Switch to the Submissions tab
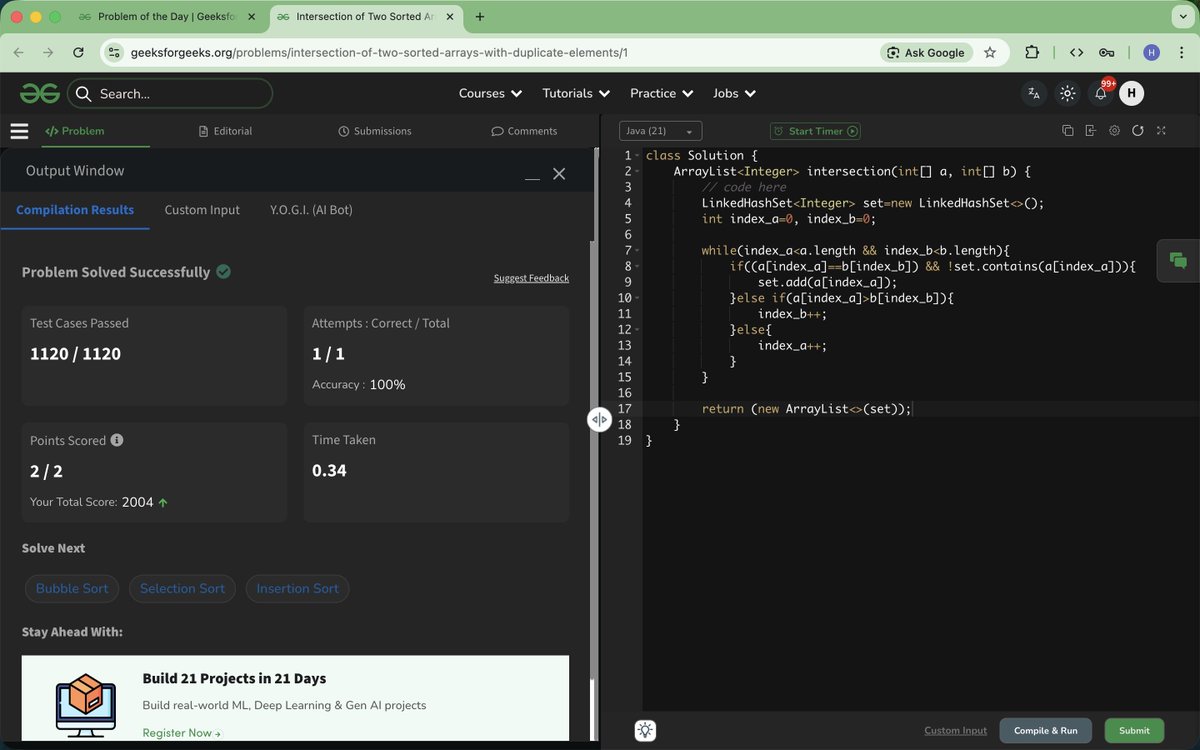The width and height of the screenshot is (1200, 750). coord(375,131)
